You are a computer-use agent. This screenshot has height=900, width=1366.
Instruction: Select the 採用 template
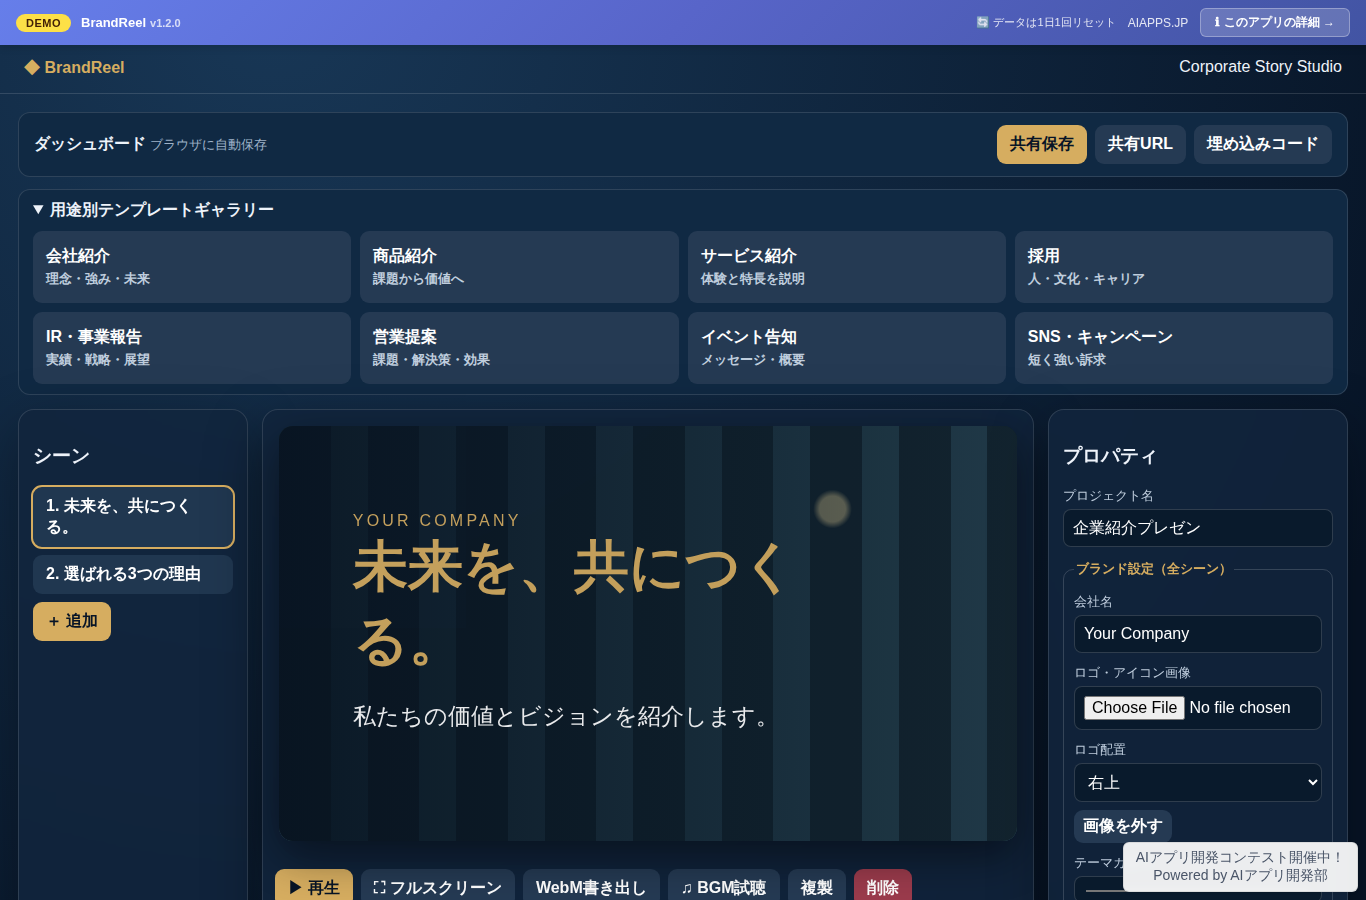1173,267
